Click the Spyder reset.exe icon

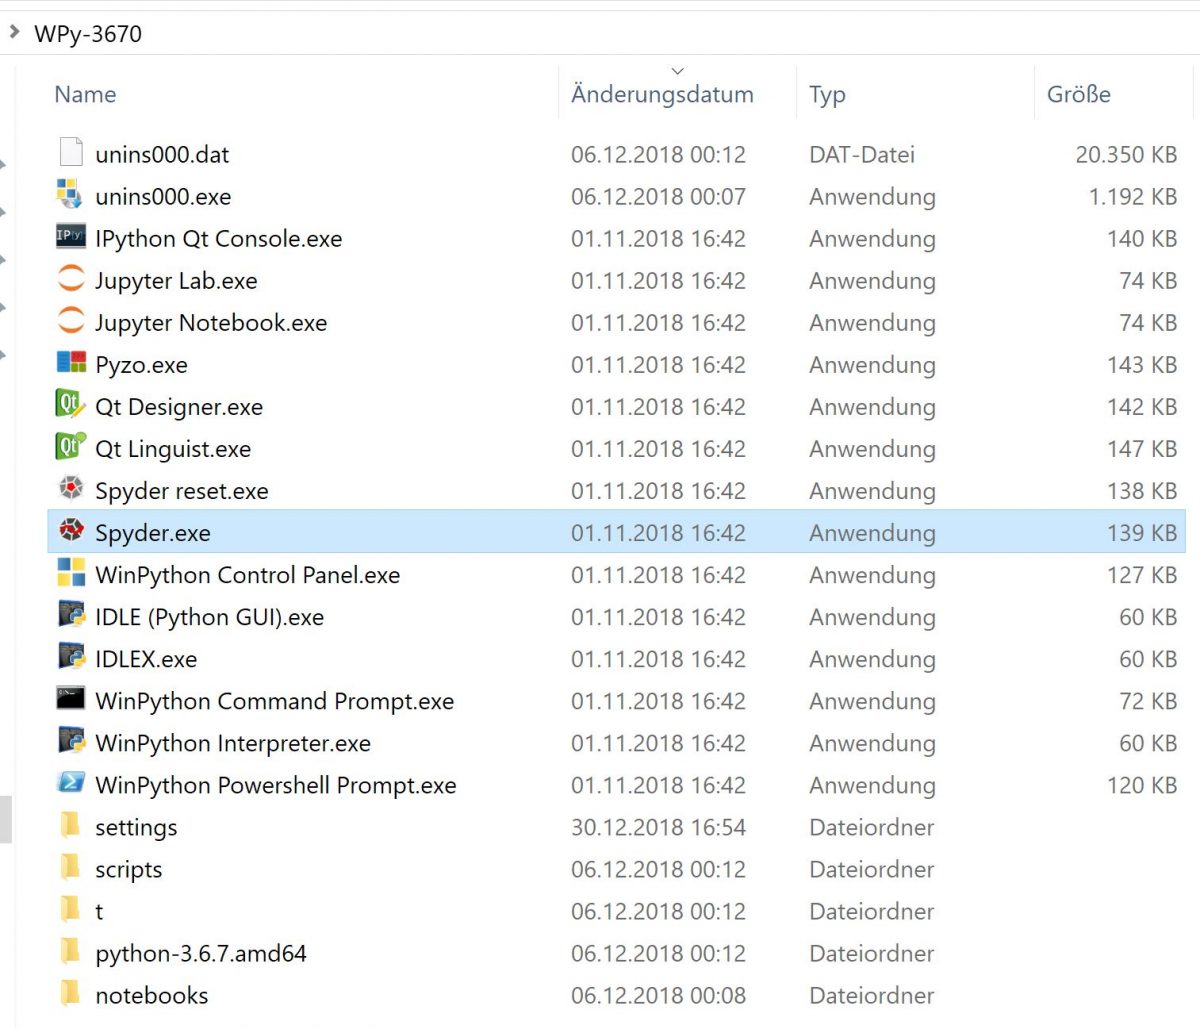point(71,490)
